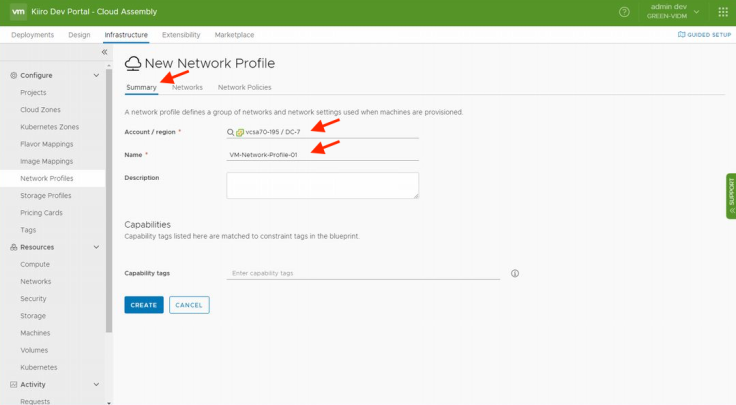Open the GUIDED SETUP link
736x405 pixels.
[x=705, y=35]
